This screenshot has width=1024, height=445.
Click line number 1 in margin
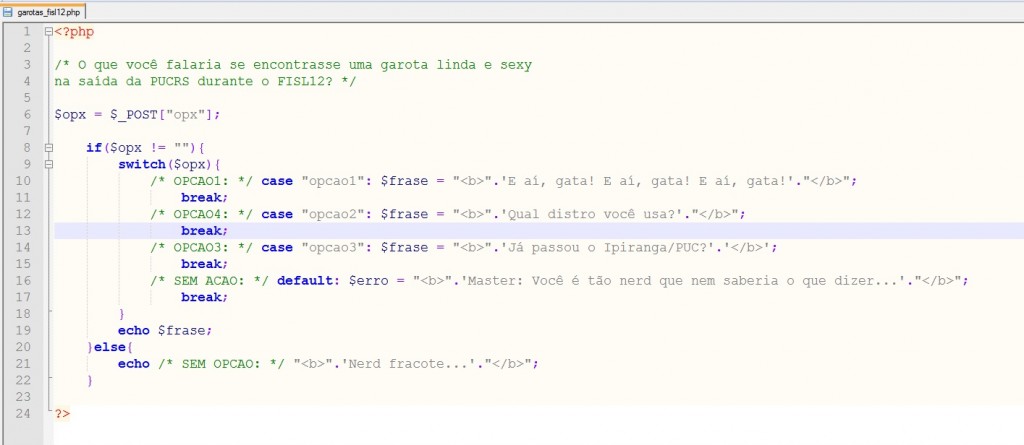(26, 31)
